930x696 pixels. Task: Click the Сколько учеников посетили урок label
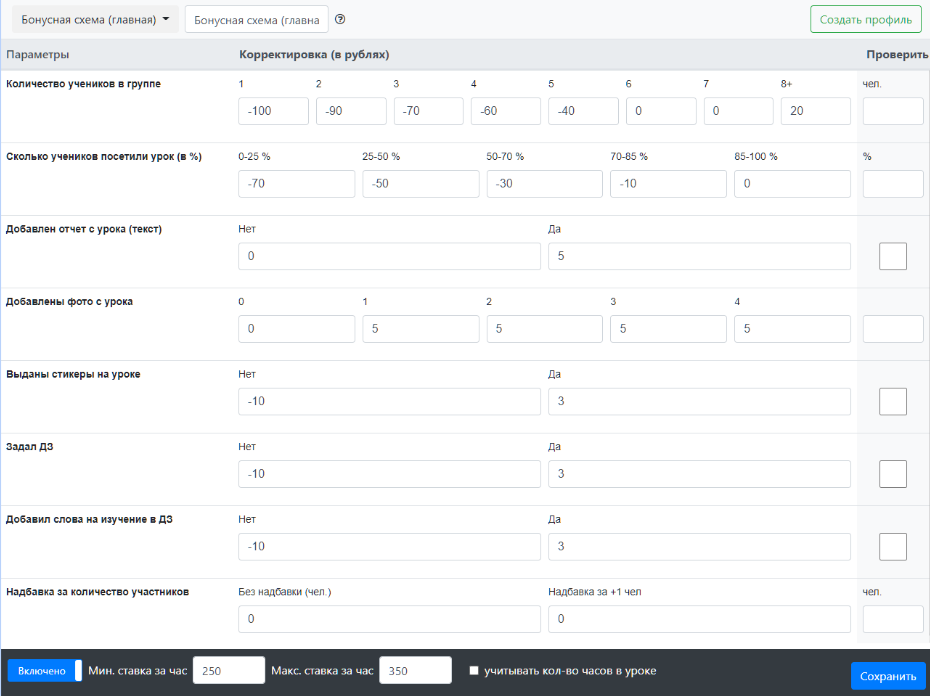[x=104, y=157]
